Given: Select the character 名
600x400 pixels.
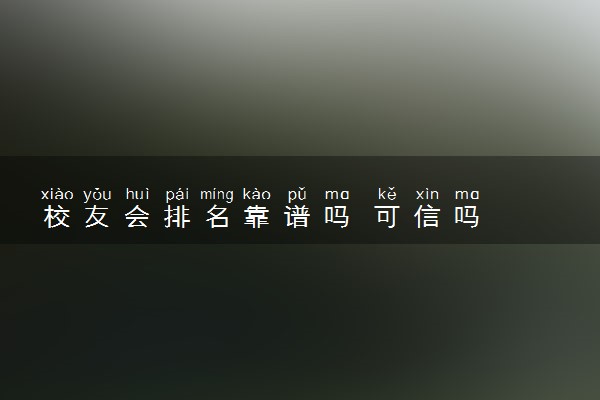Looking at the screenshot, I should (x=217, y=217).
